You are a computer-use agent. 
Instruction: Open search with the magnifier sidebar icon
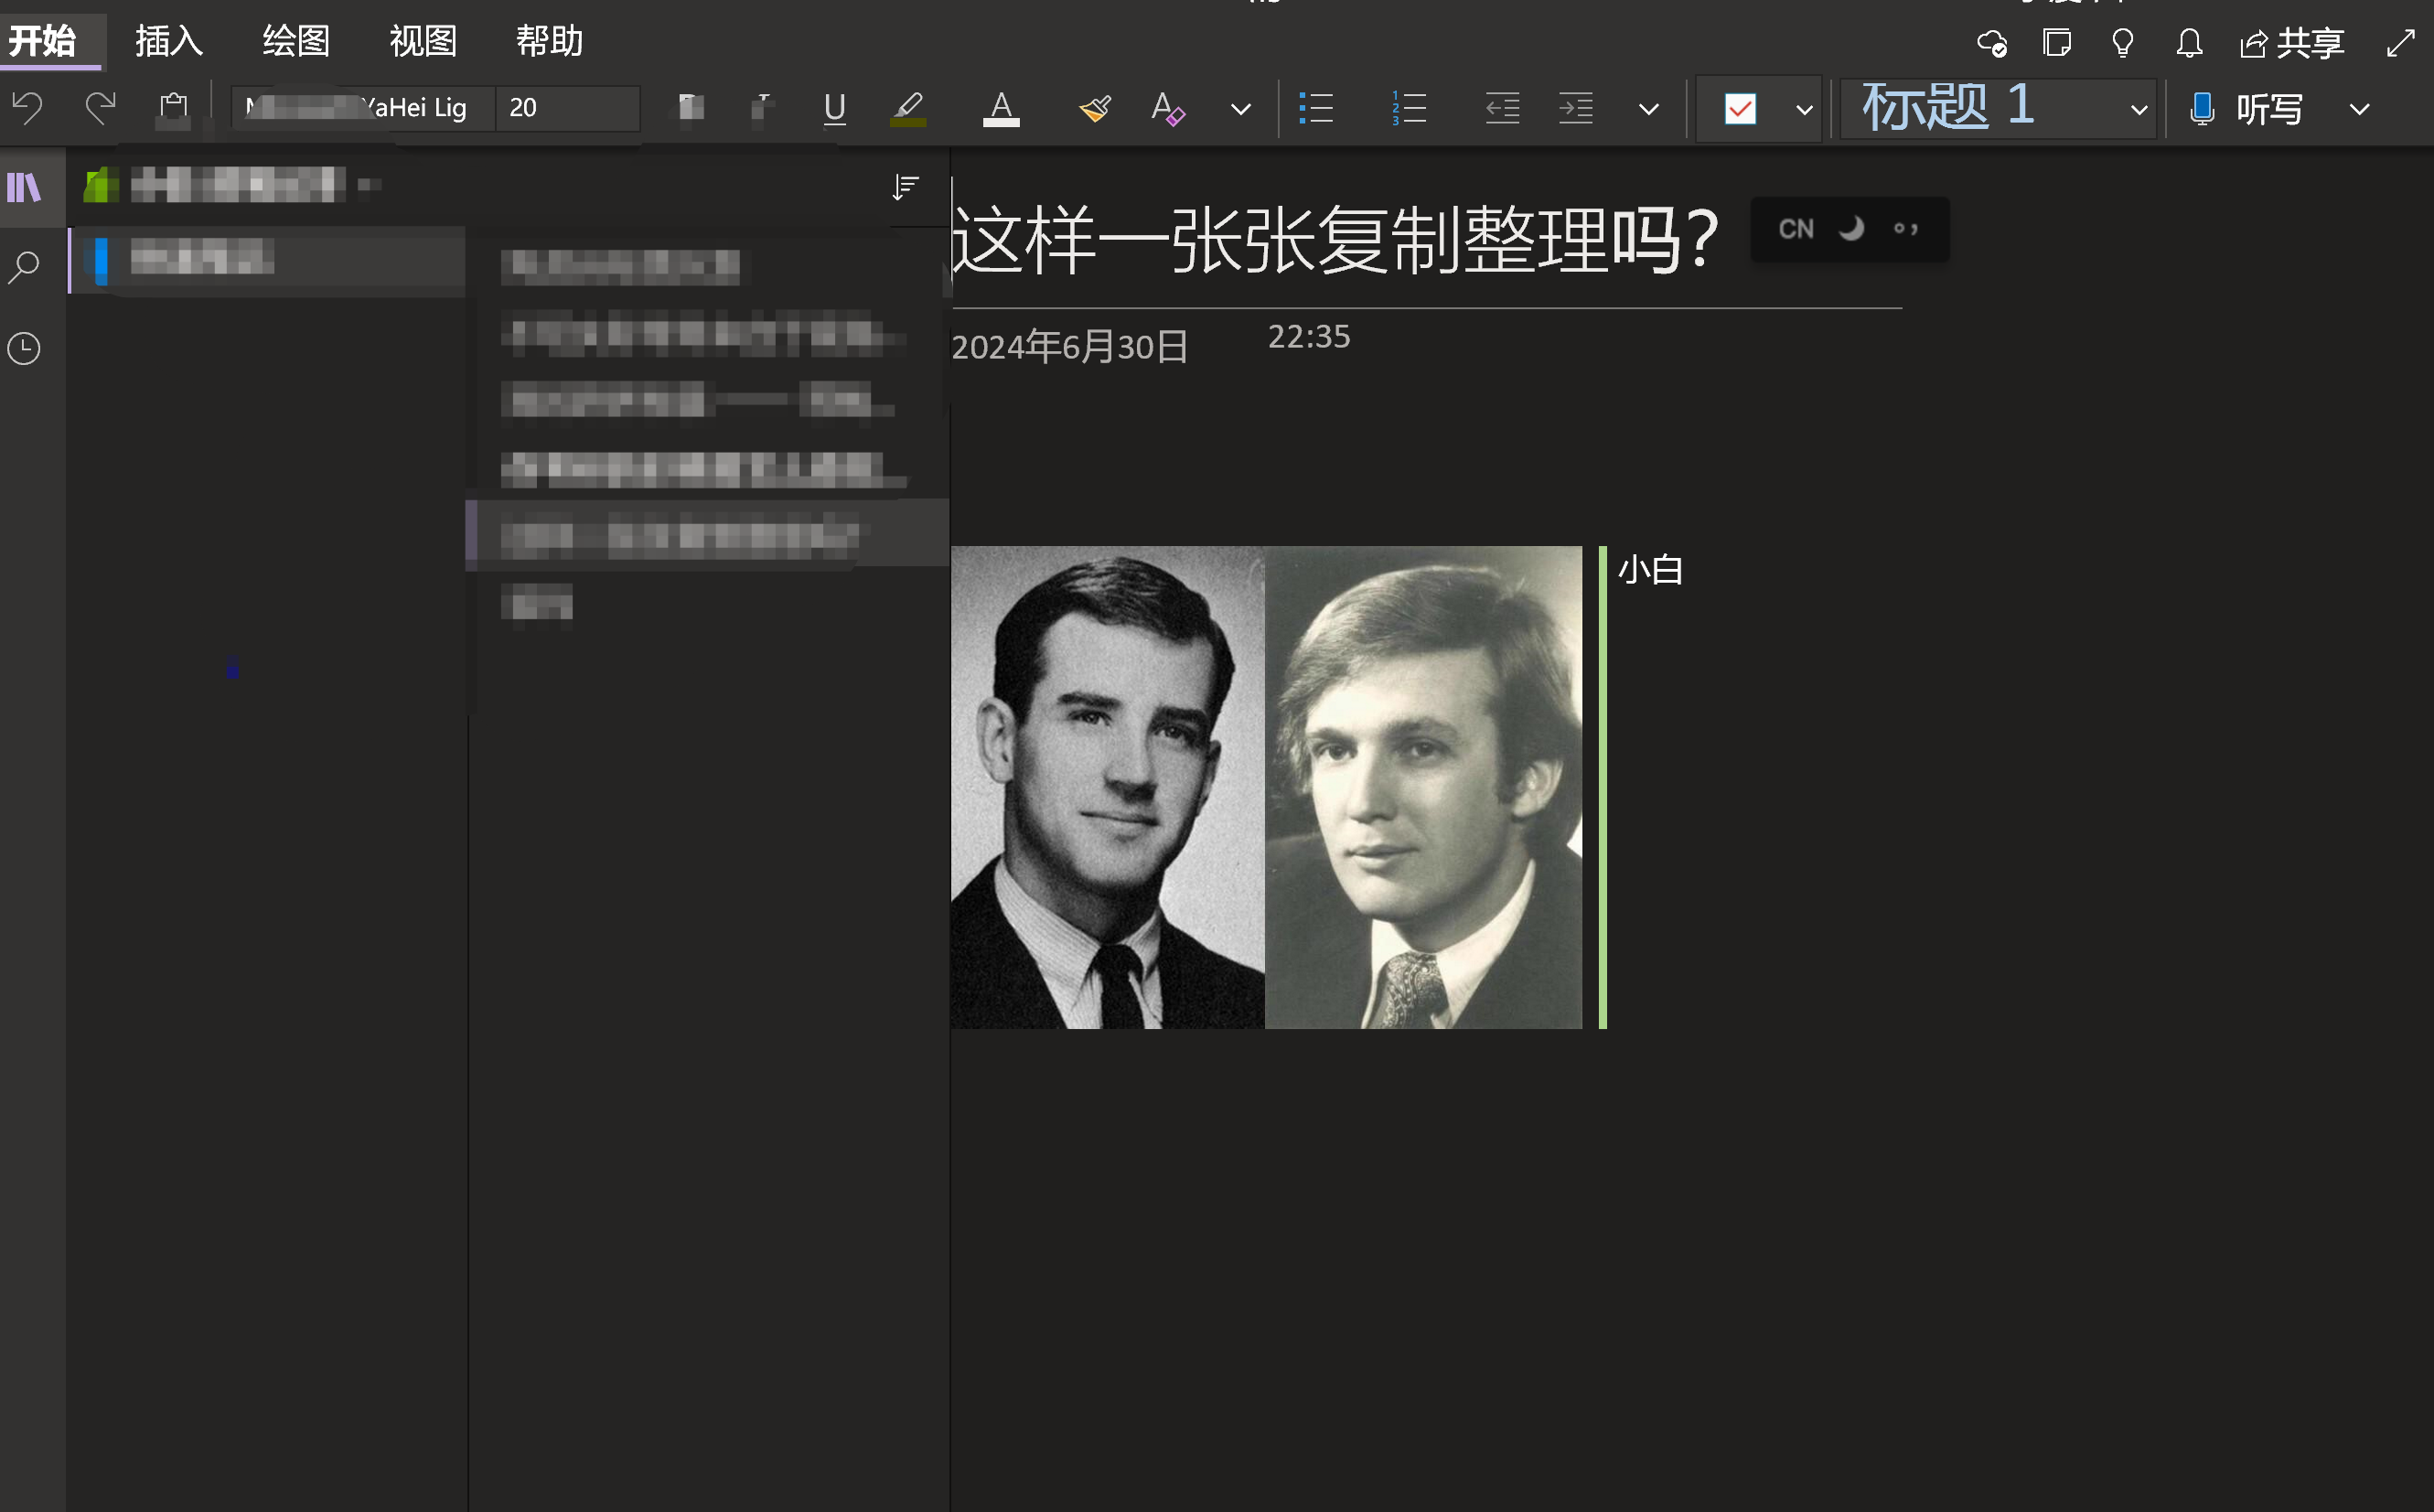point(23,266)
